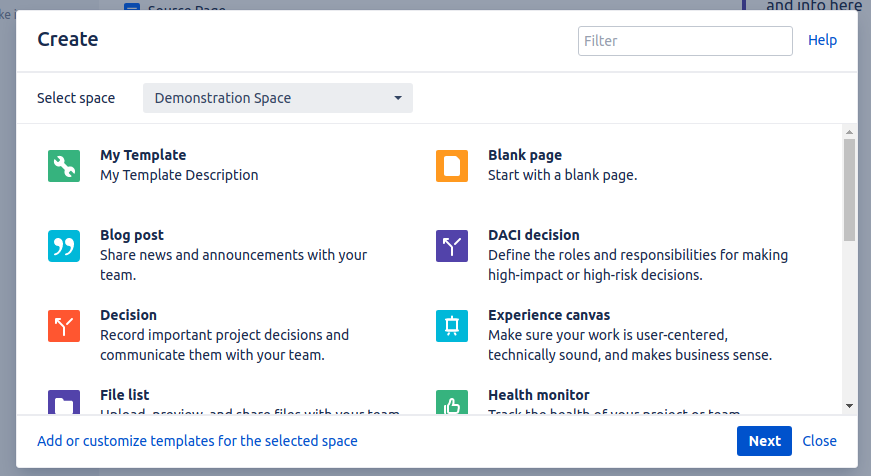Select the Health monitor thumbs-up icon
Image resolution: width=871 pixels, height=476 pixels.
(x=452, y=402)
